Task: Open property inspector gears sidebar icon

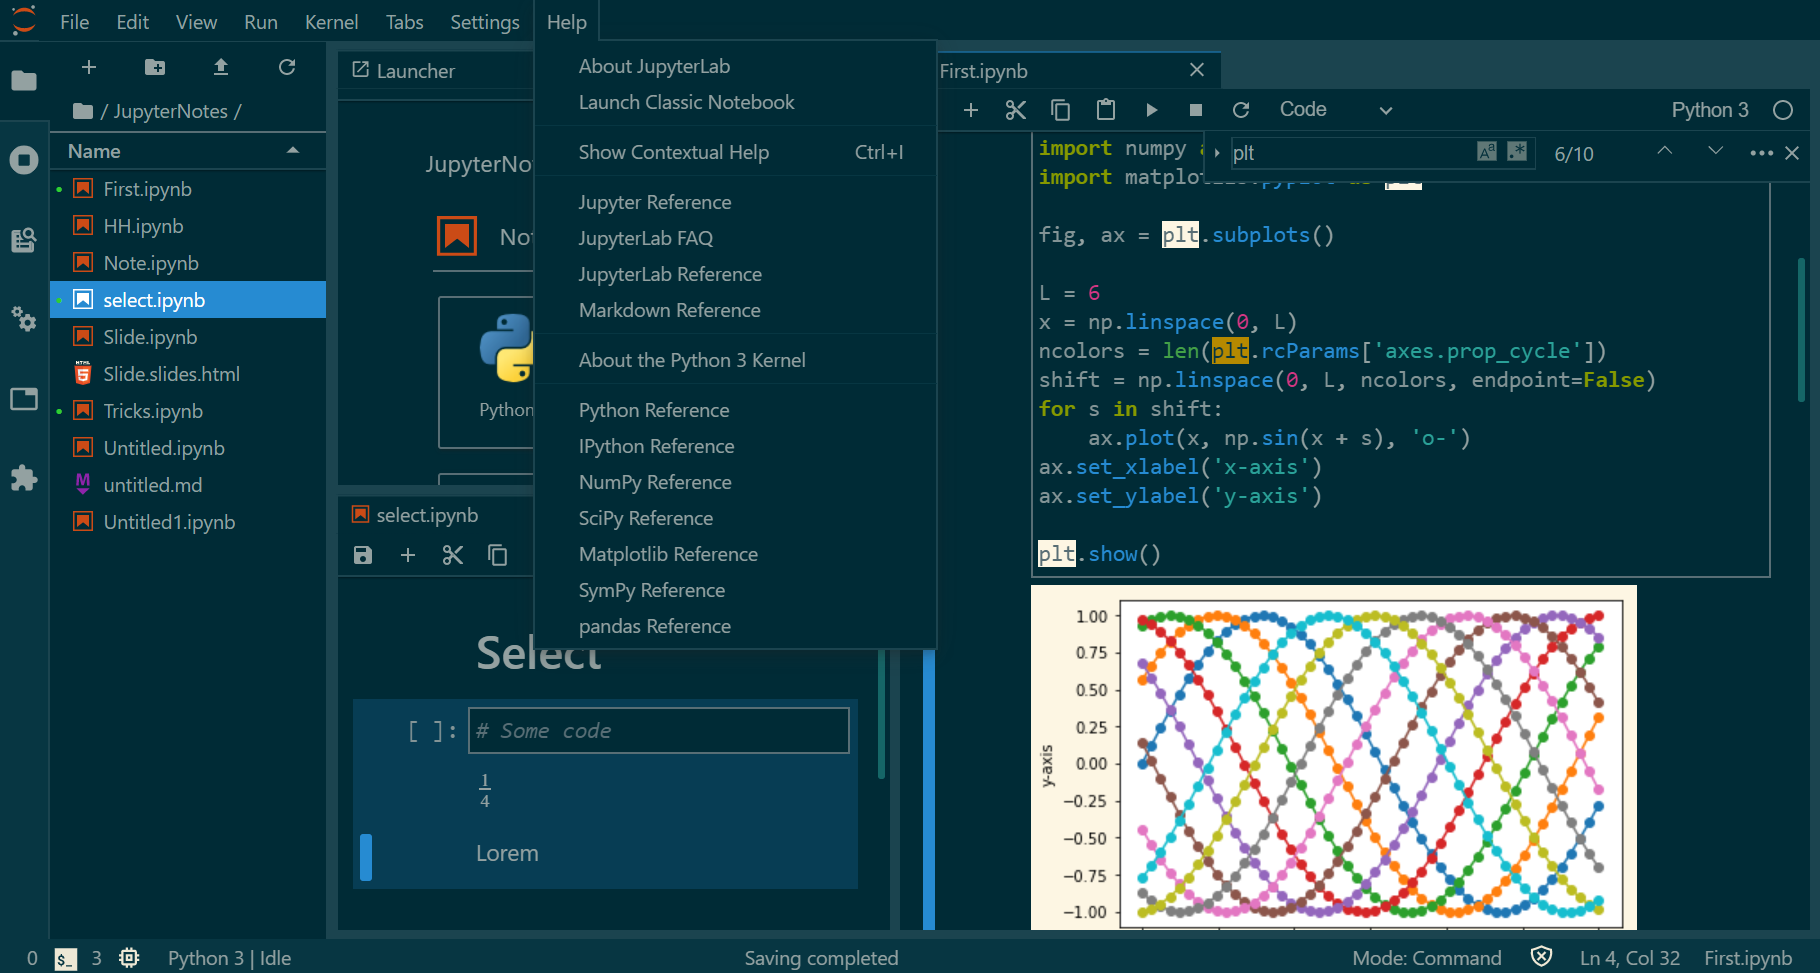Action: [24, 319]
